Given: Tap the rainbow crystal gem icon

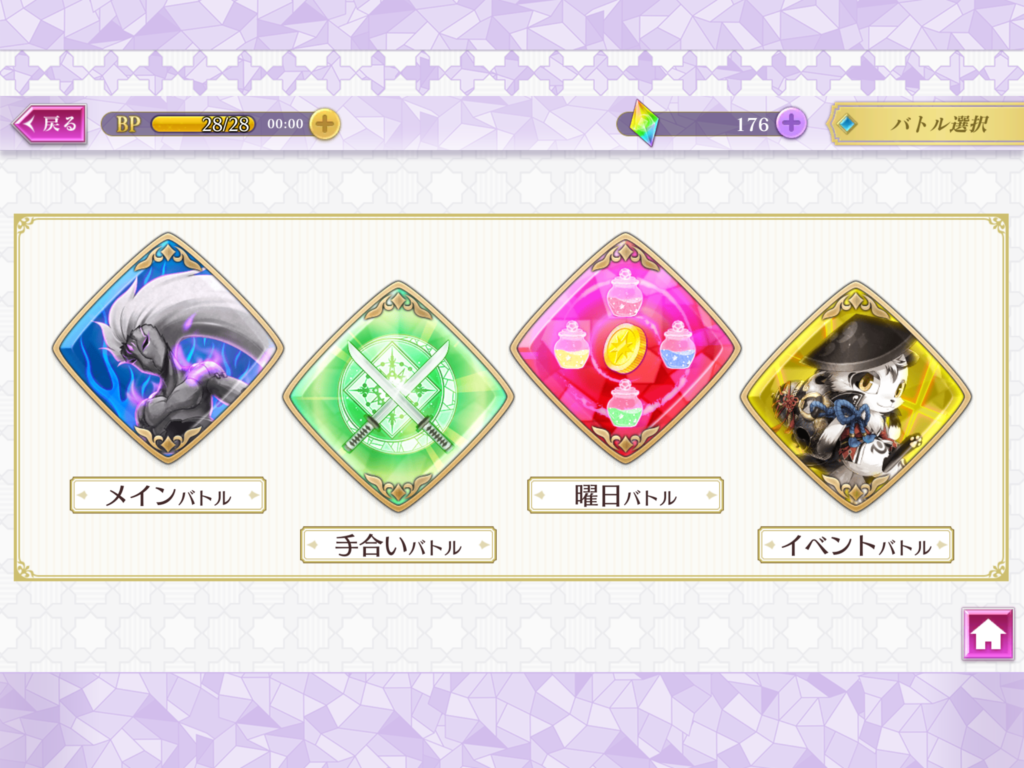Looking at the screenshot, I should click(643, 123).
